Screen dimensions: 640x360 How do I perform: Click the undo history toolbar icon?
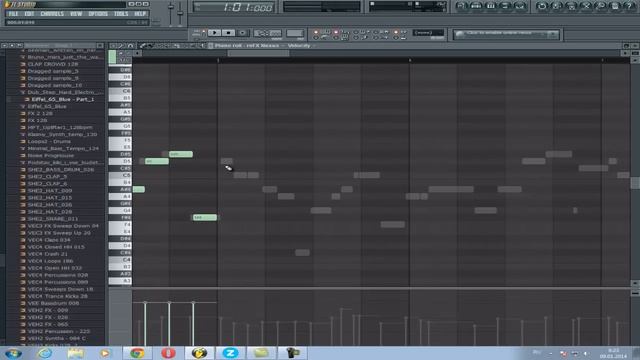point(542,6)
